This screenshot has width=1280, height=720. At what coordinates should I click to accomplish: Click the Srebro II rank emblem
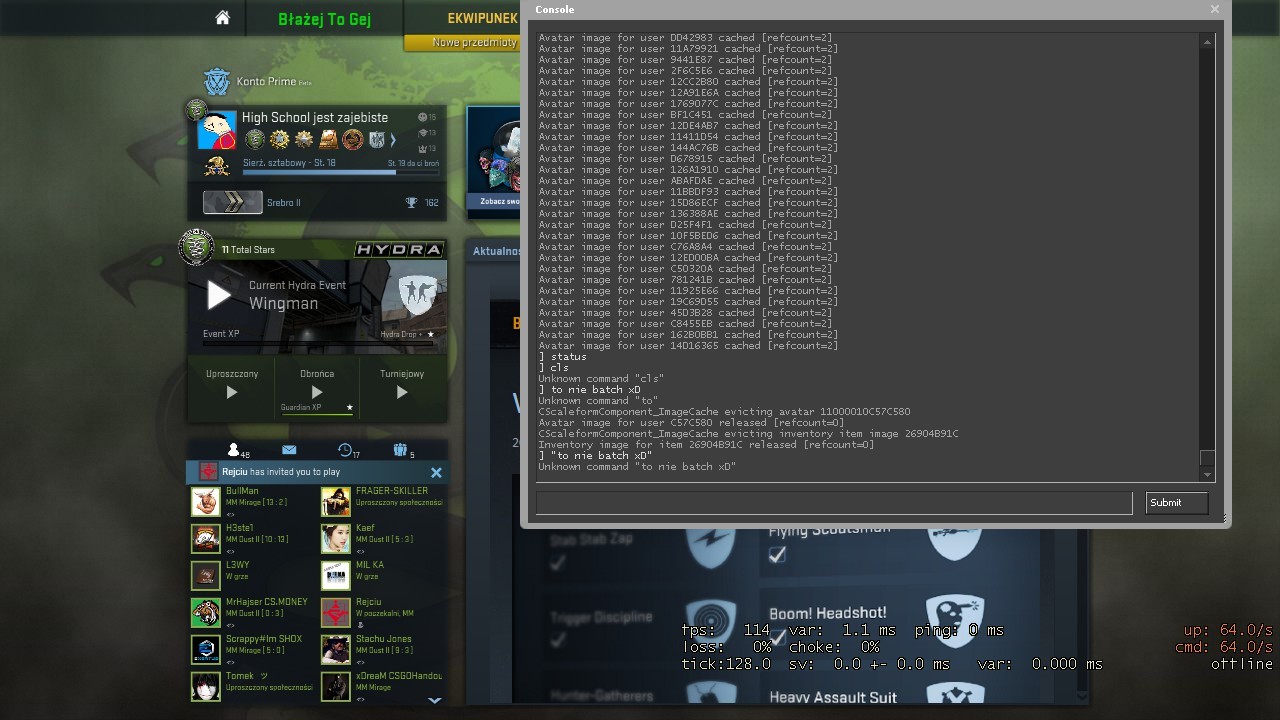coord(233,202)
